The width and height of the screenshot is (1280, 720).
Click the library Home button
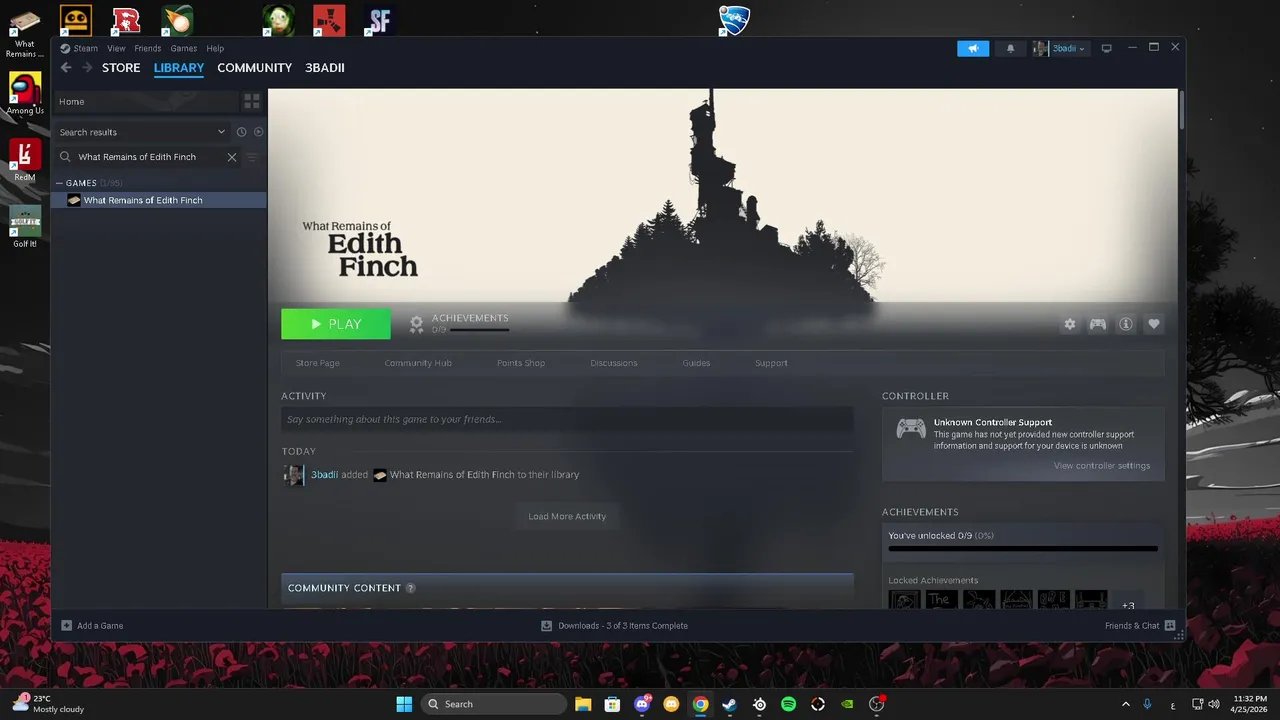point(146,102)
